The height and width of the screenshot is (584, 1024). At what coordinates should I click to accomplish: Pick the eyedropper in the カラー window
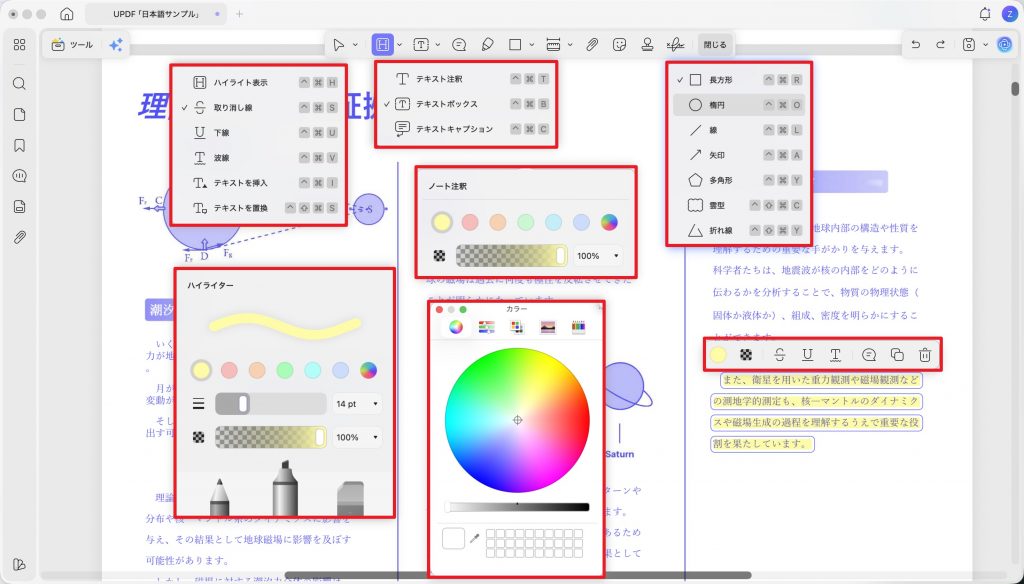click(475, 538)
